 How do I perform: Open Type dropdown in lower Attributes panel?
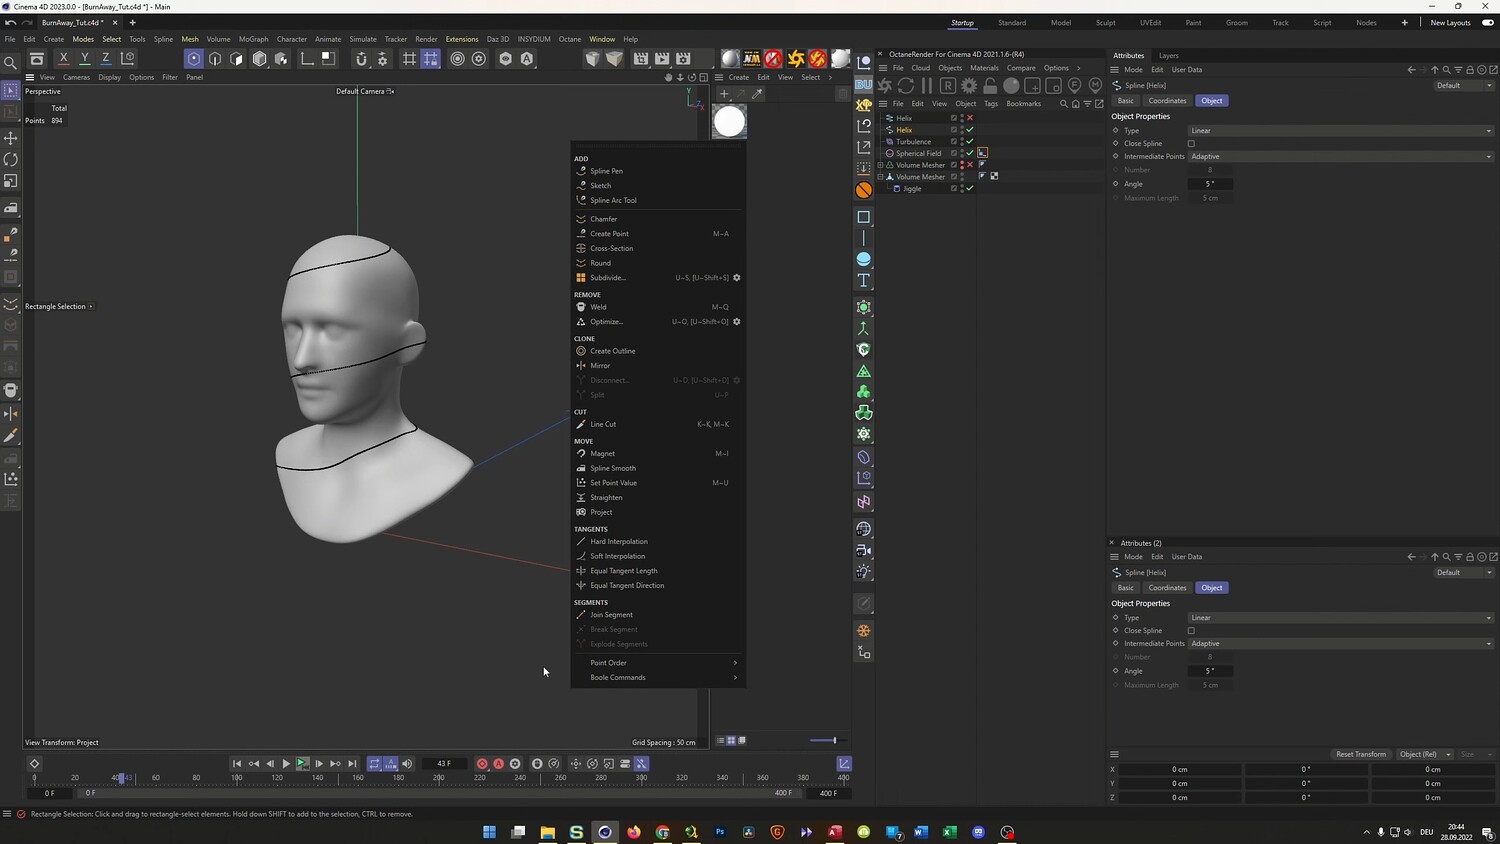point(1341,618)
